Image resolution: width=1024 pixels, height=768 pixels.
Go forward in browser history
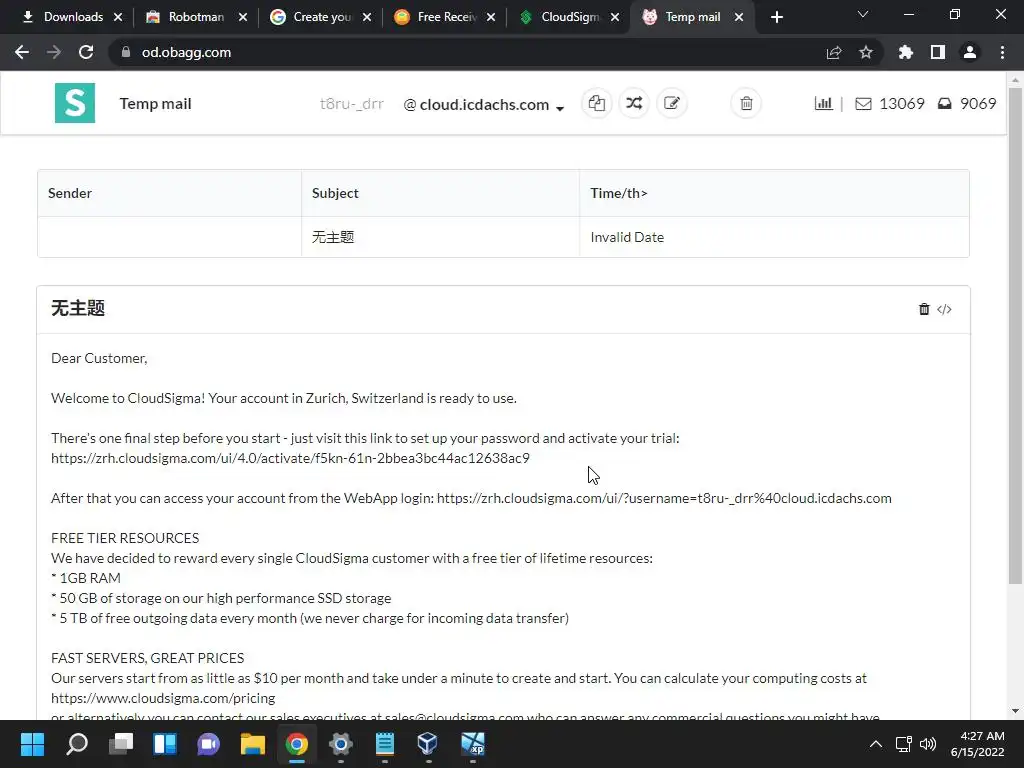coord(54,52)
